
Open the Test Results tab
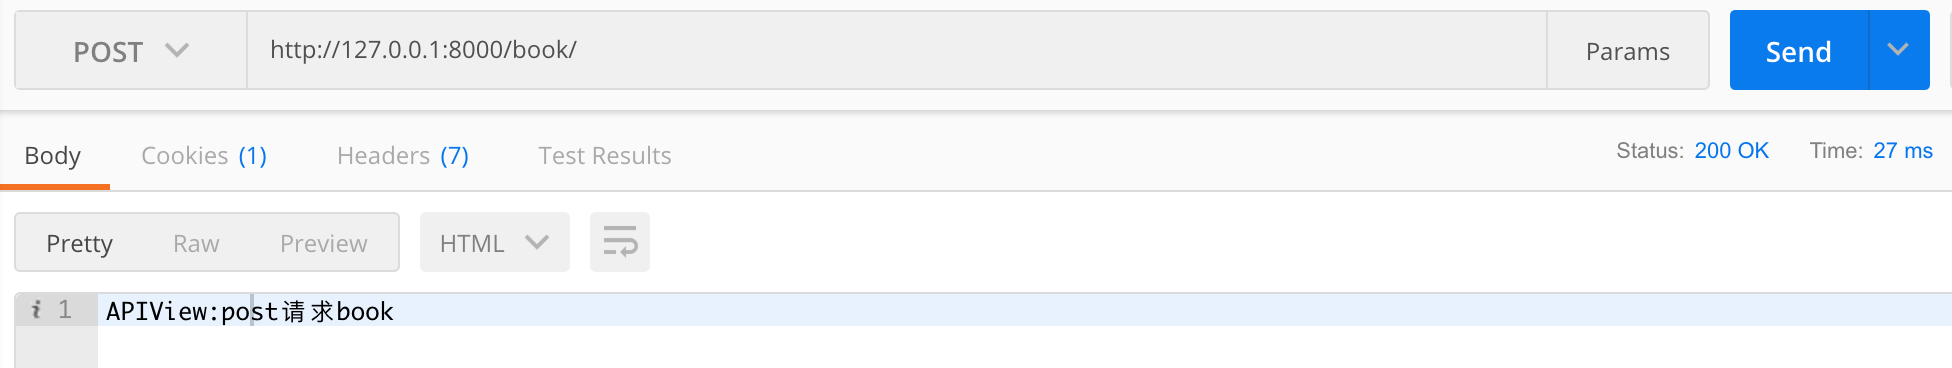605,156
